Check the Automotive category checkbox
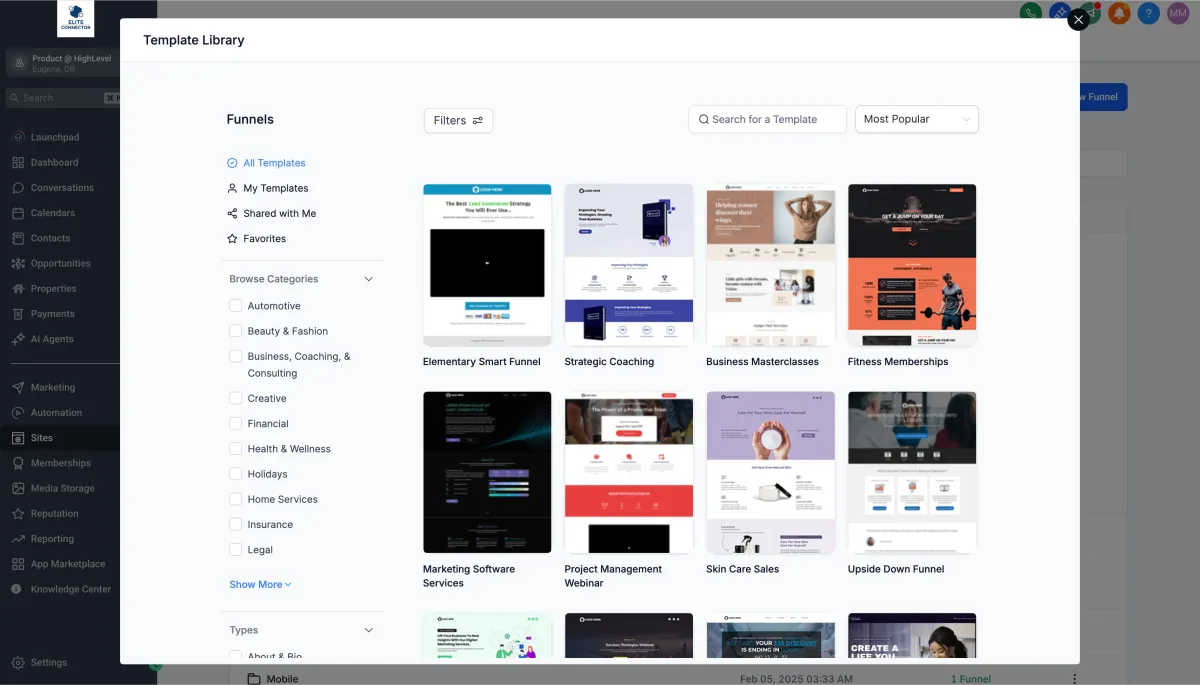The image size is (1200, 685). tap(236, 306)
